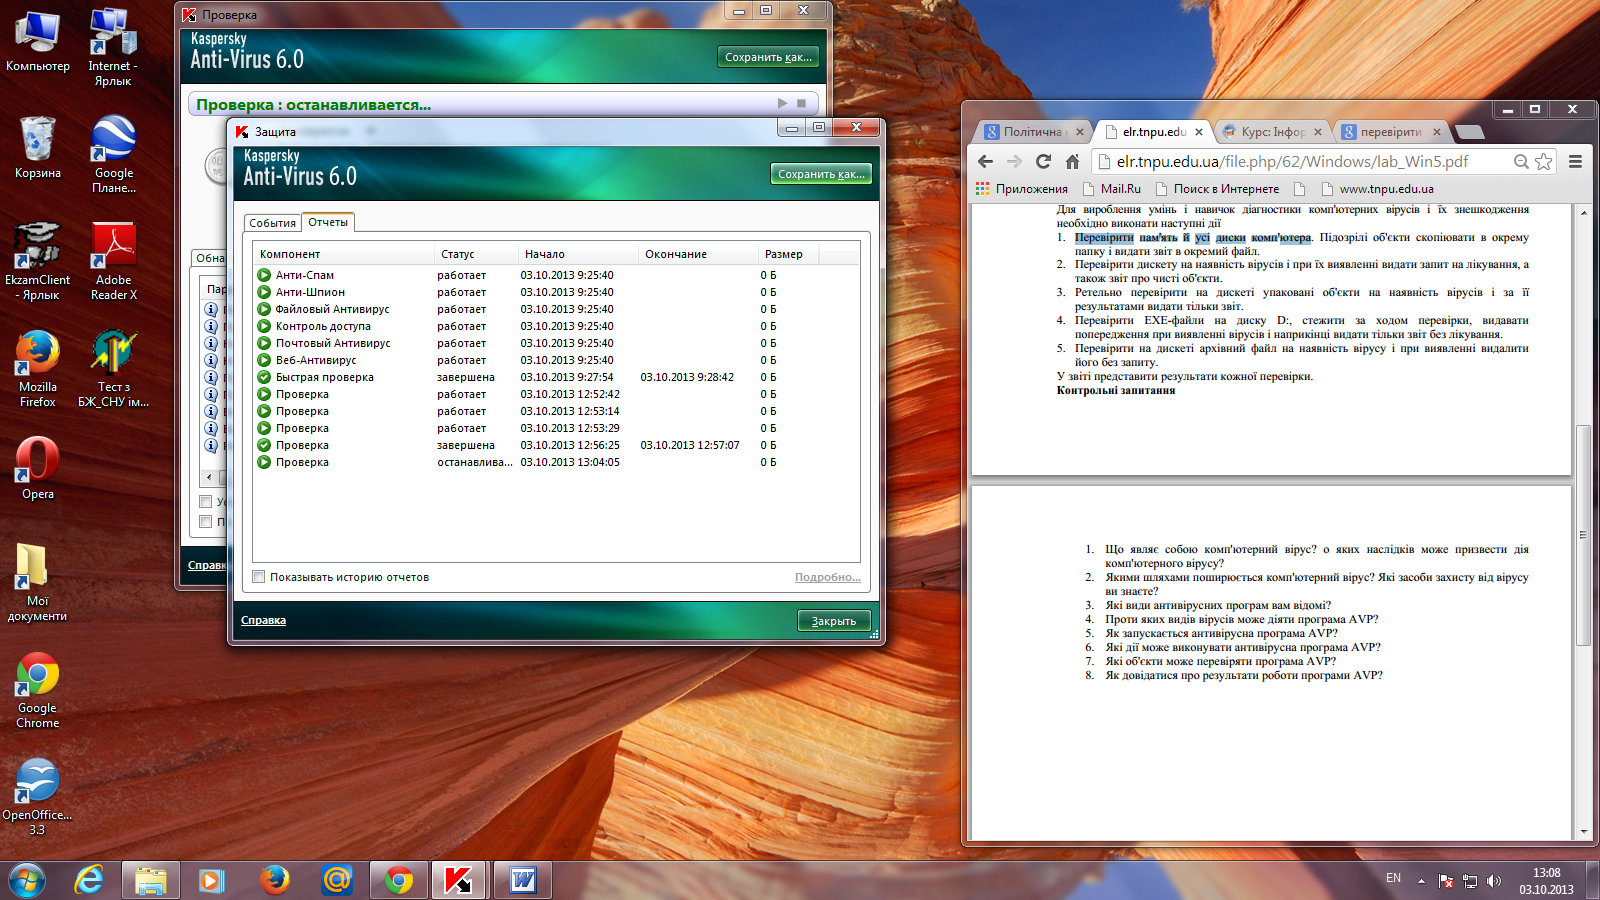Select the Веб-Антивирус report row

pyautogui.click(x=556, y=360)
